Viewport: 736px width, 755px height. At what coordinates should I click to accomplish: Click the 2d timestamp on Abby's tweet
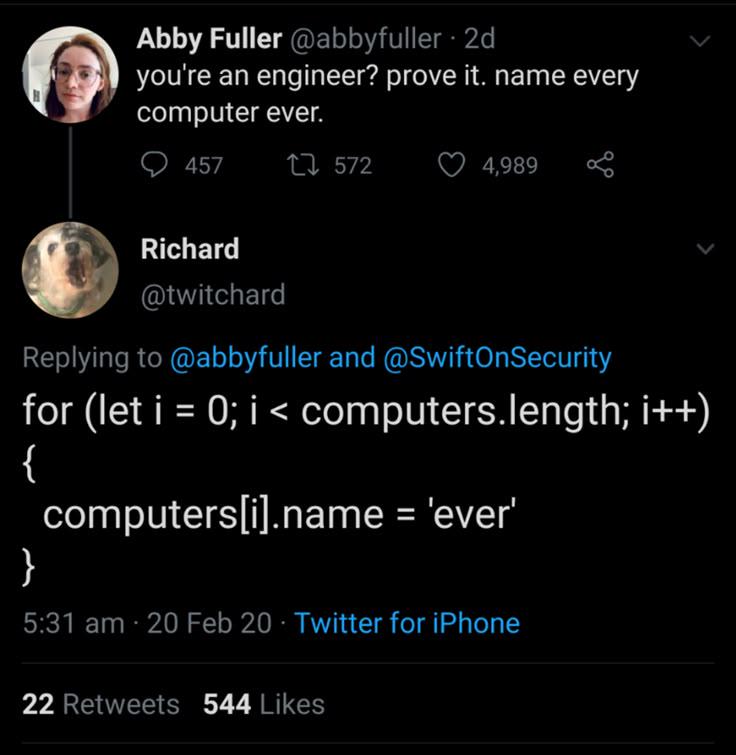pyautogui.click(x=479, y=39)
